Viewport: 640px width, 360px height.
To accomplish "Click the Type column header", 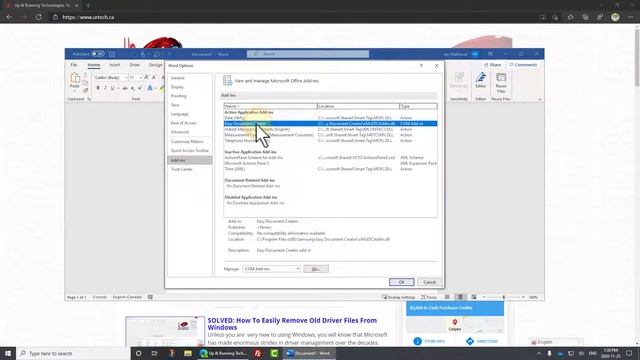I will coord(418,106).
